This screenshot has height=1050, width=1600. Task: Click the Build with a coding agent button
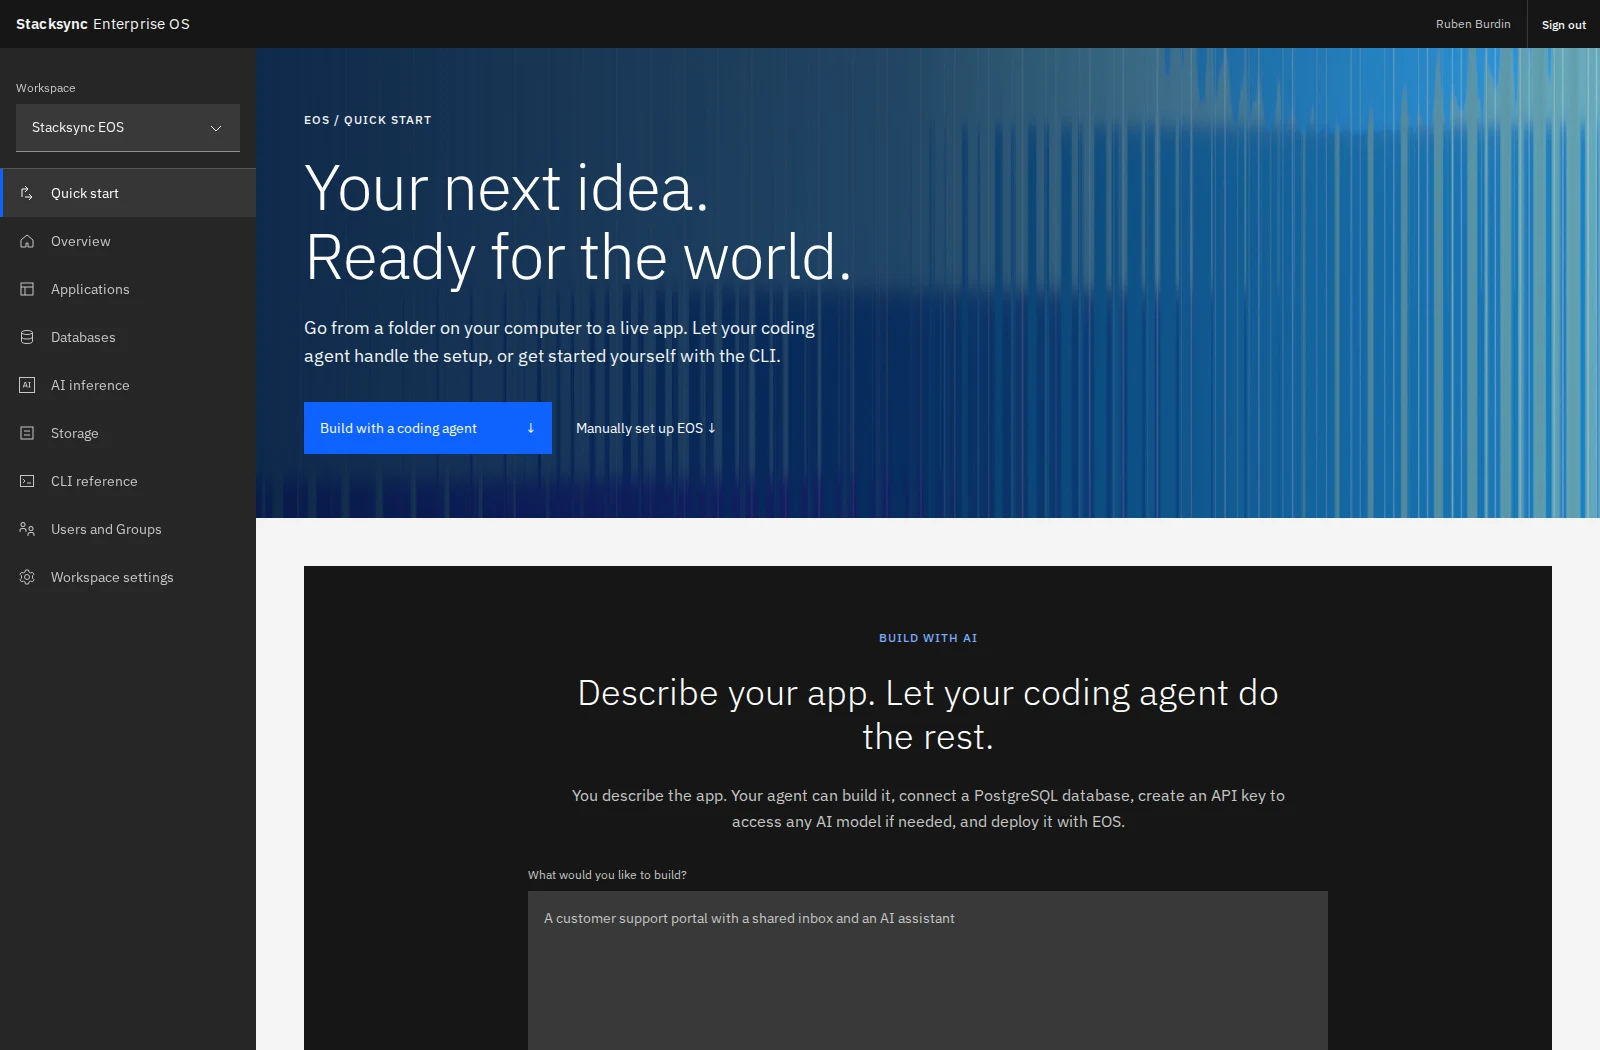[x=428, y=428]
